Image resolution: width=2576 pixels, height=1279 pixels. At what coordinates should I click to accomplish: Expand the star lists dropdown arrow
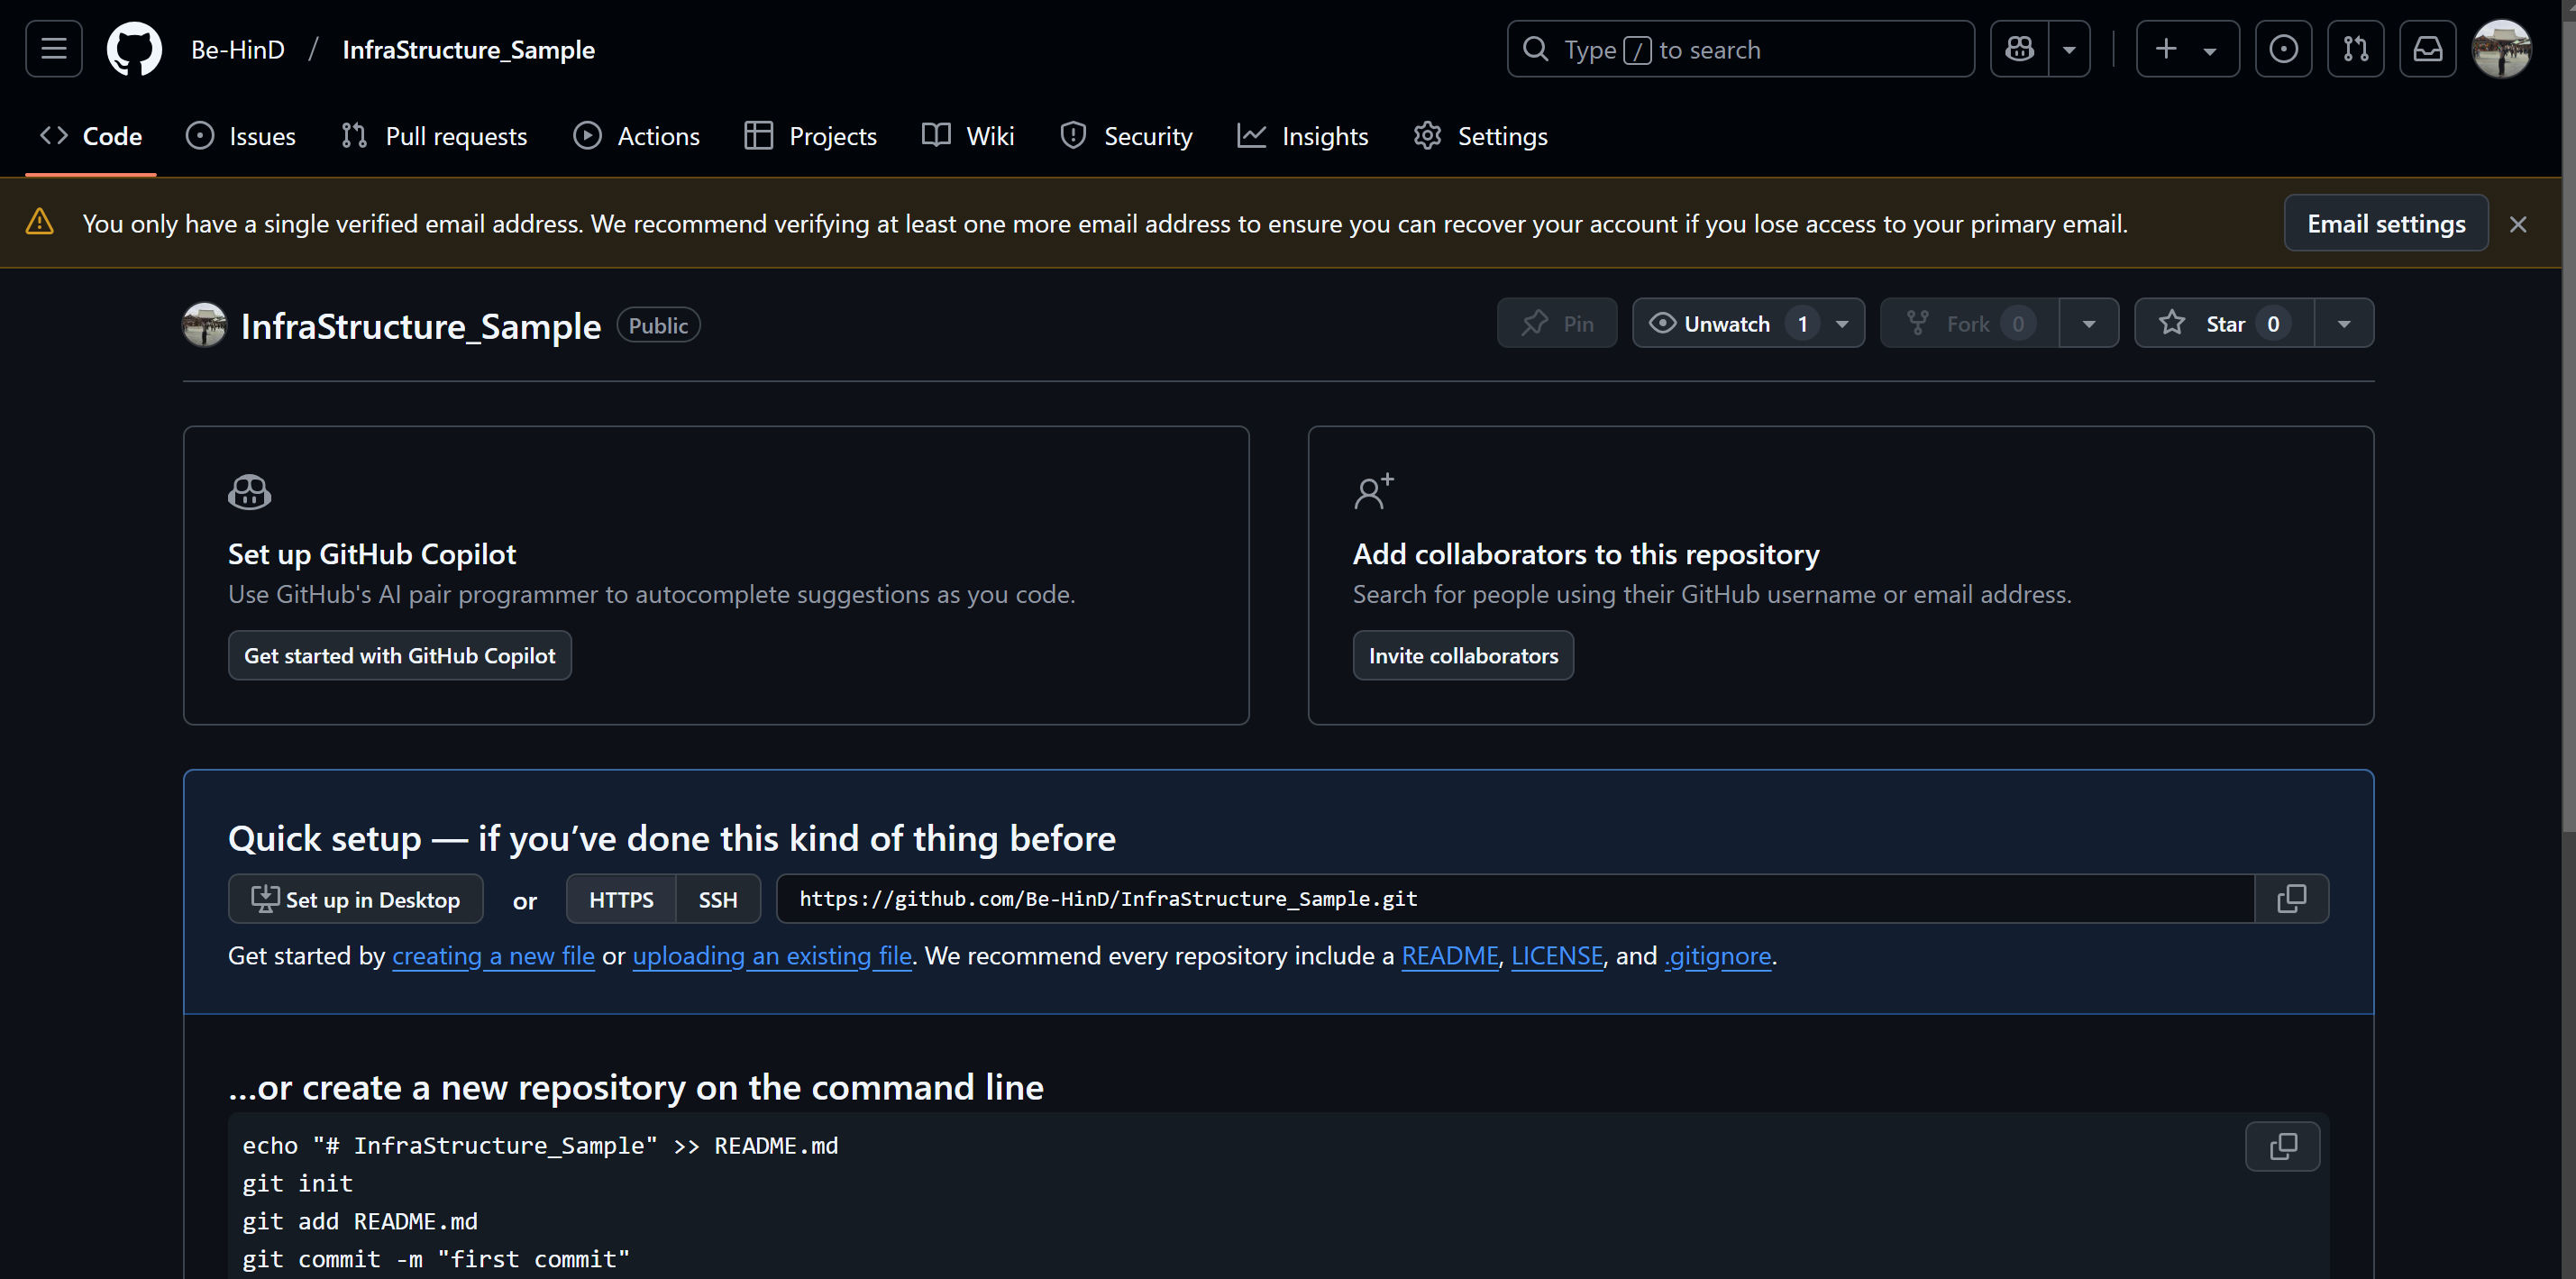click(x=2343, y=323)
